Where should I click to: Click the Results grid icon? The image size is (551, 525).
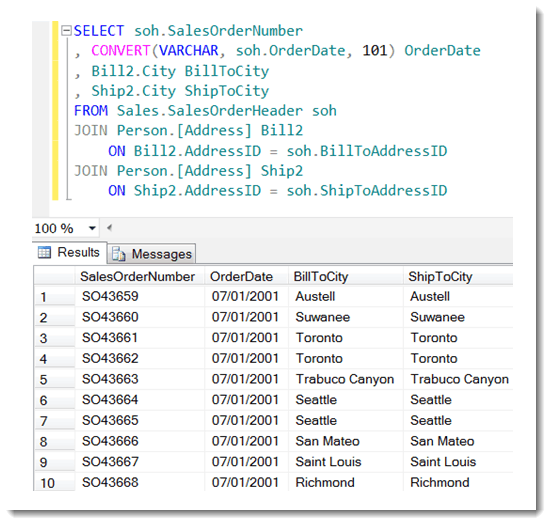(x=44, y=252)
